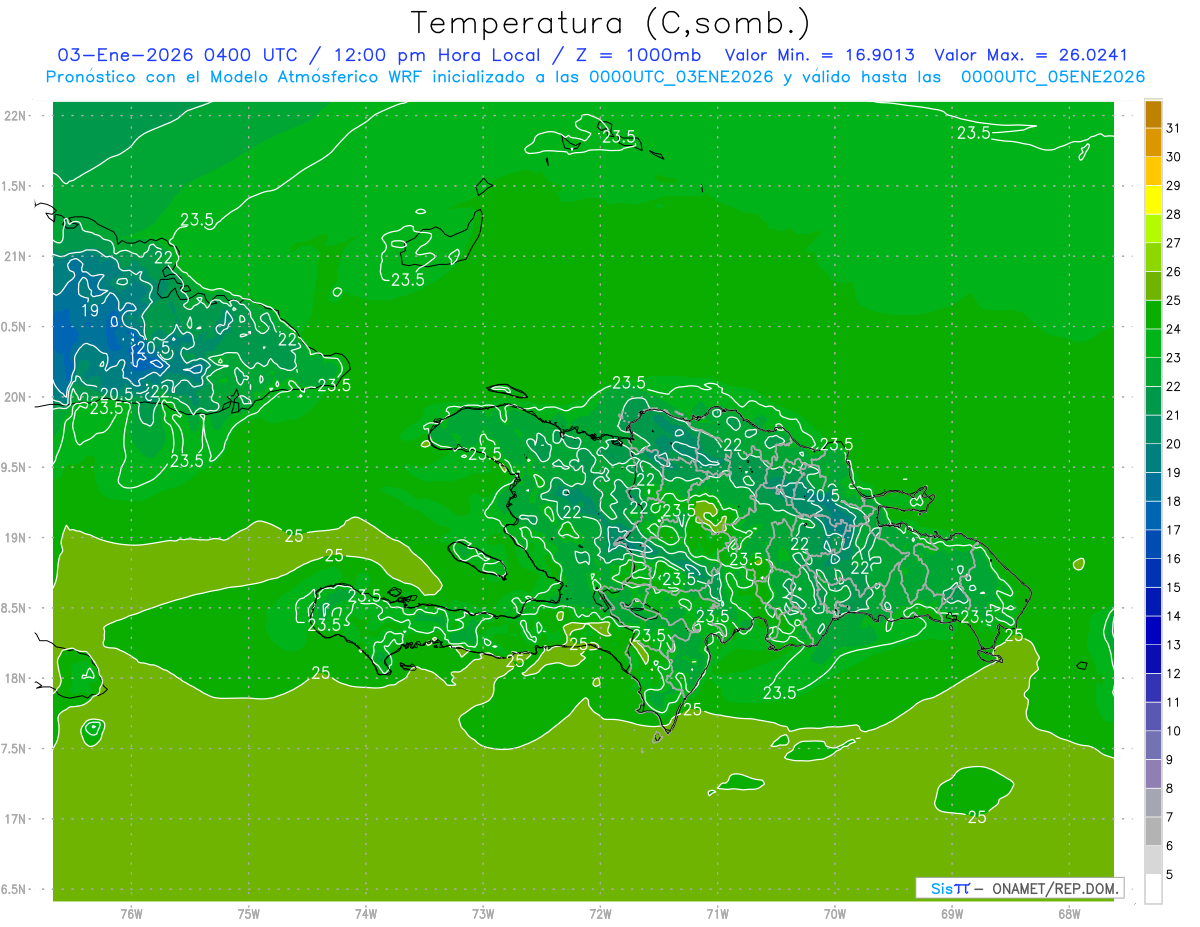Click the '22N' latitude axis label
Screen dimensions: 1200x927
tap(16, 116)
